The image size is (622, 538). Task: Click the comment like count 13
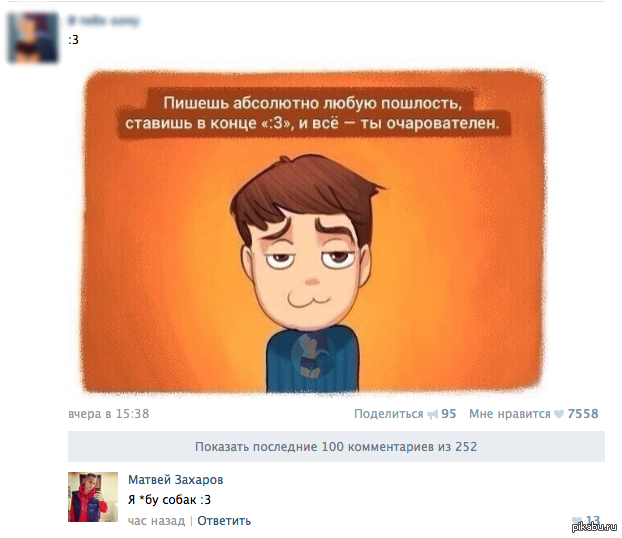pos(593,519)
